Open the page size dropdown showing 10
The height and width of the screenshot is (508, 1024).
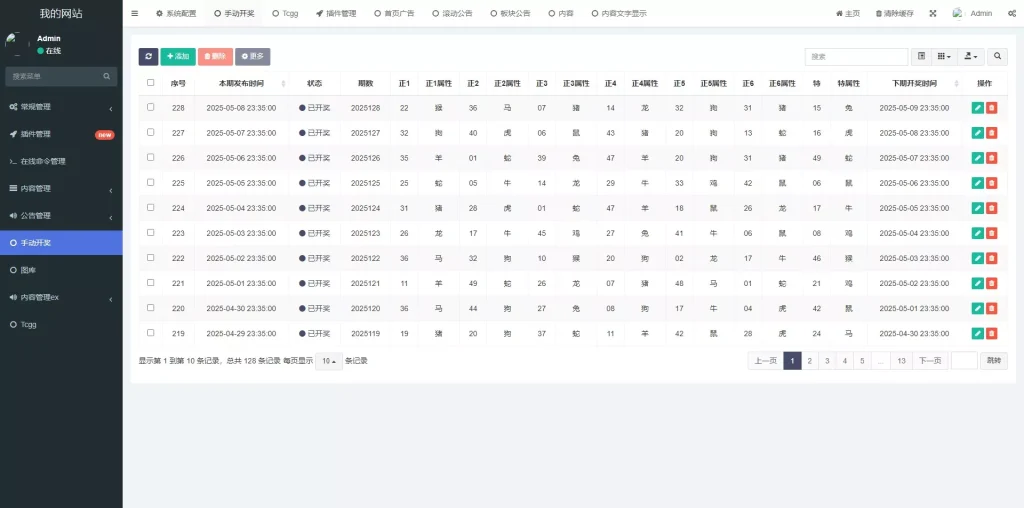(328, 361)
